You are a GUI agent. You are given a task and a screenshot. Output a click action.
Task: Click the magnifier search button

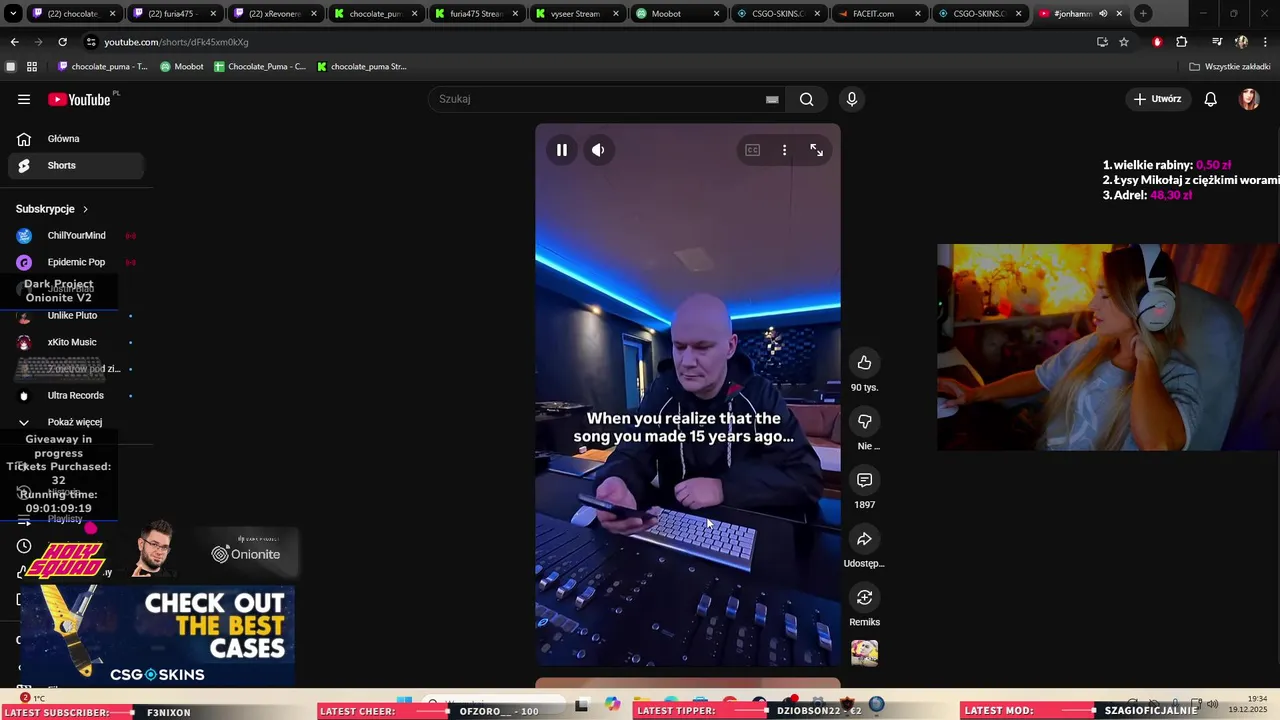click(x=806, y=99)
